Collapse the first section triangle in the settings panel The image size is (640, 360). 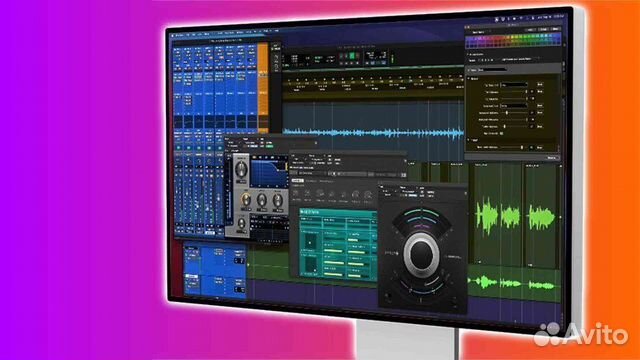469,78
